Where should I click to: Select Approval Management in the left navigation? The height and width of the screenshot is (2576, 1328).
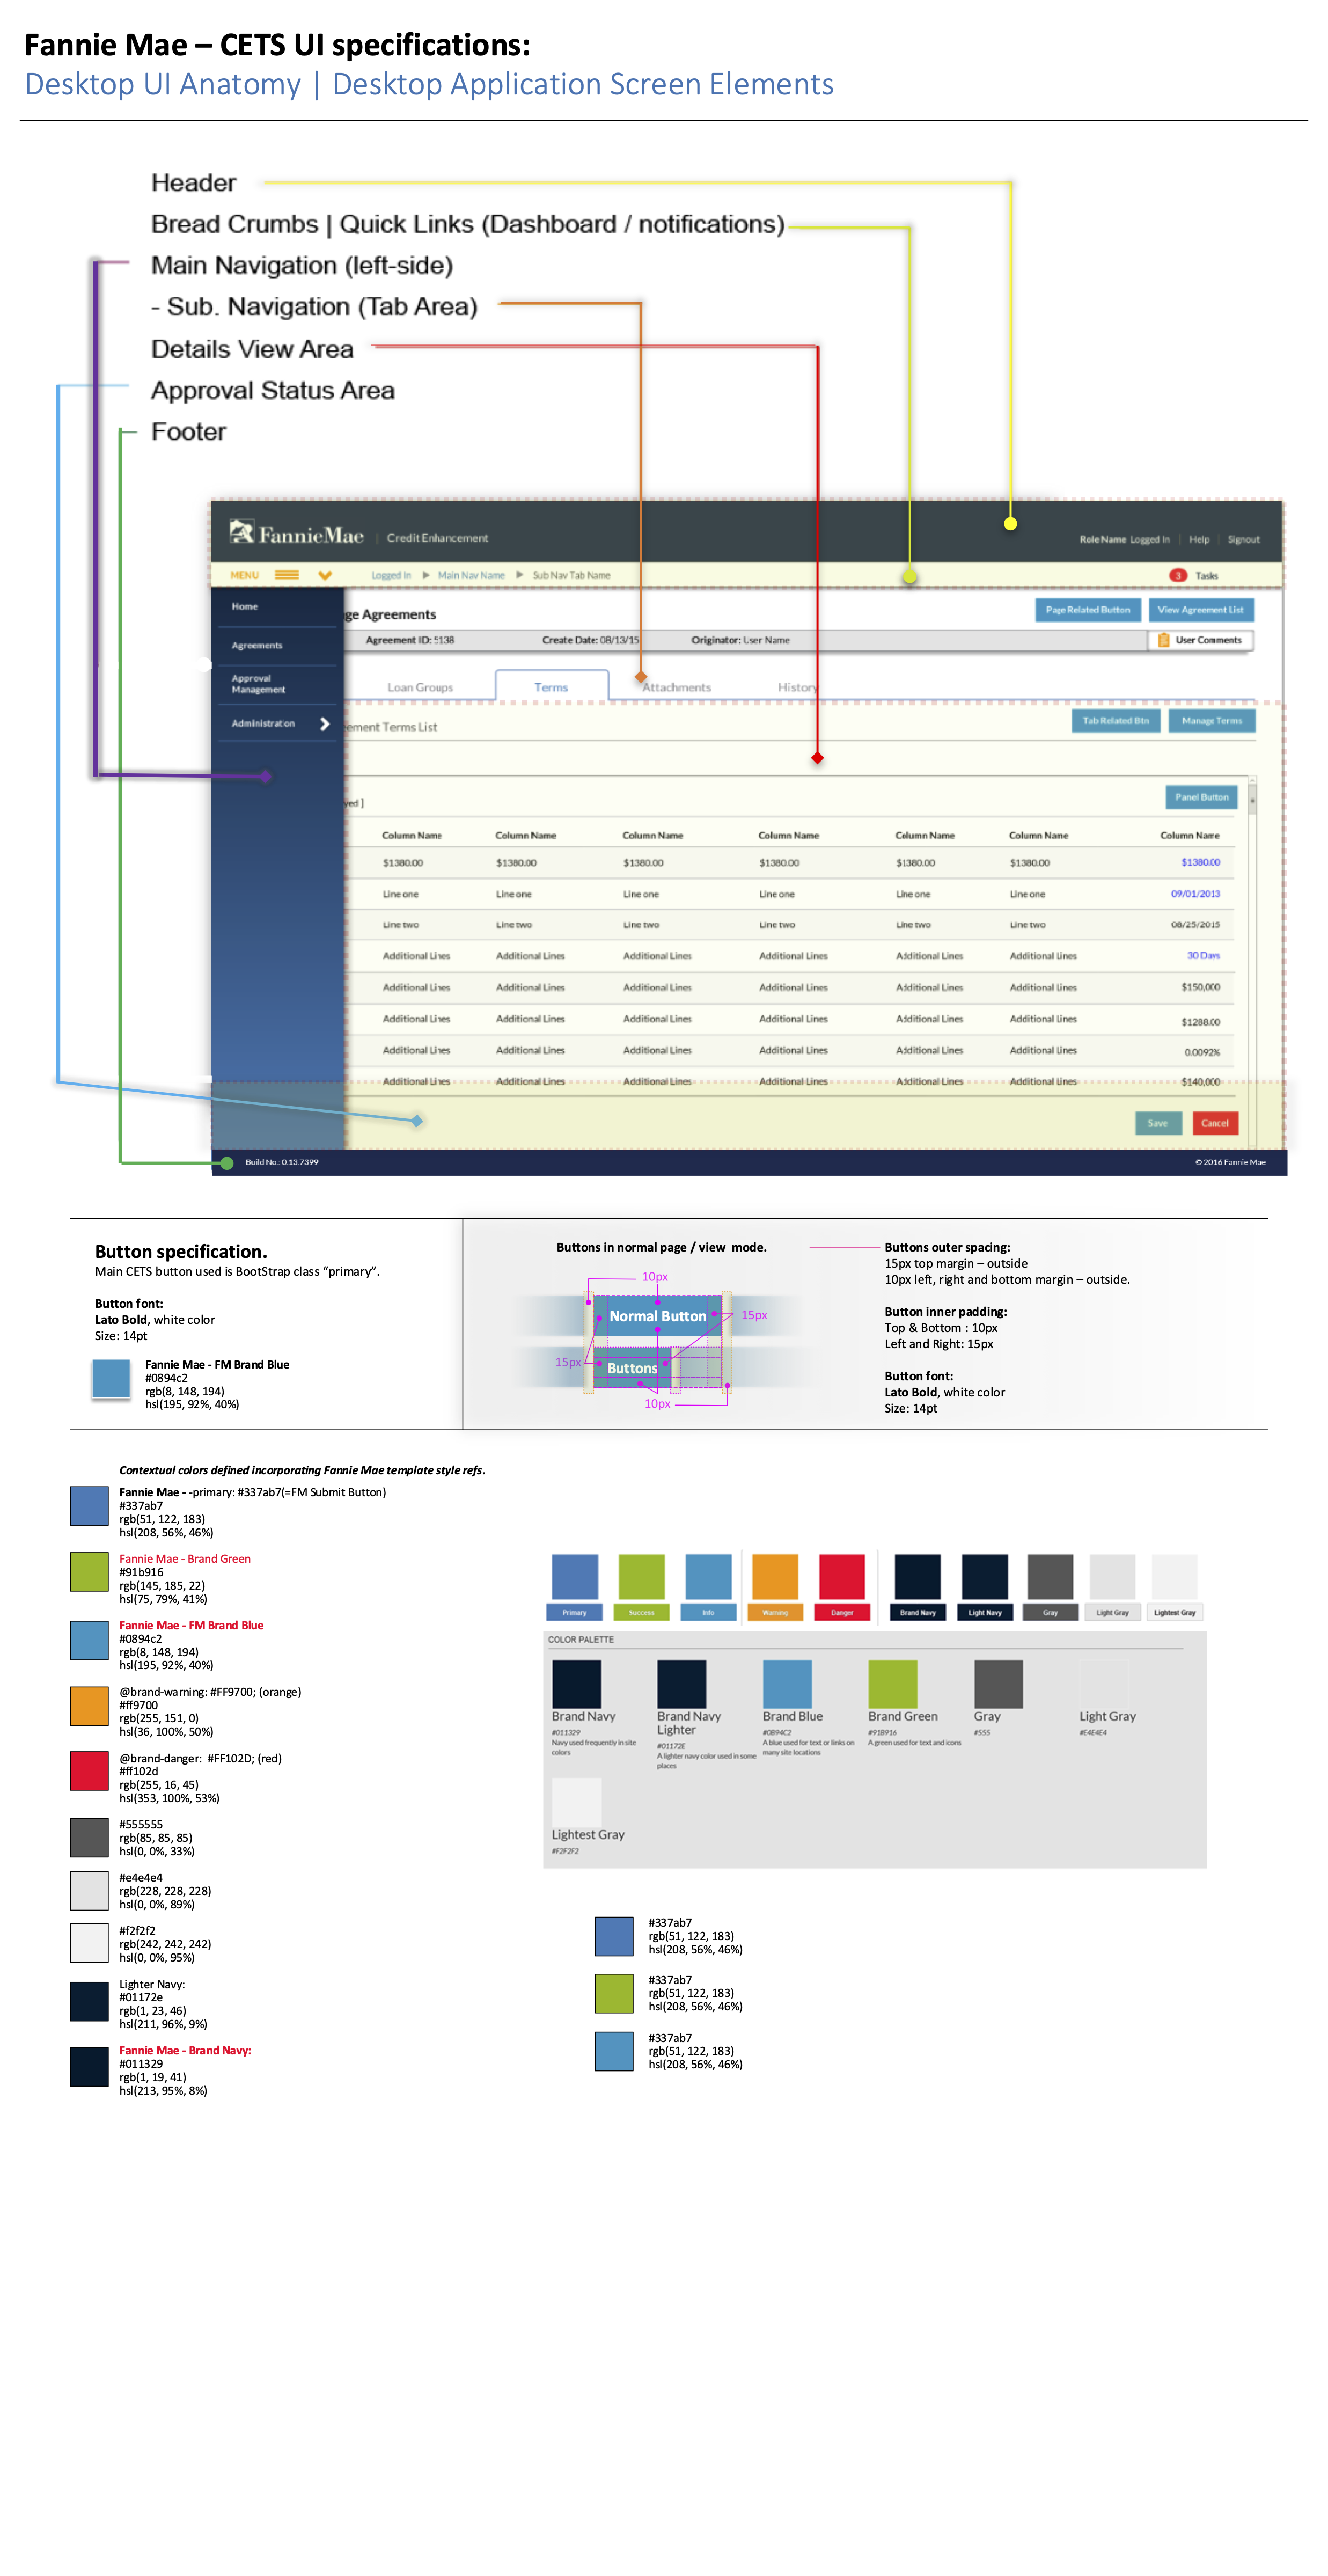[258, 684]
